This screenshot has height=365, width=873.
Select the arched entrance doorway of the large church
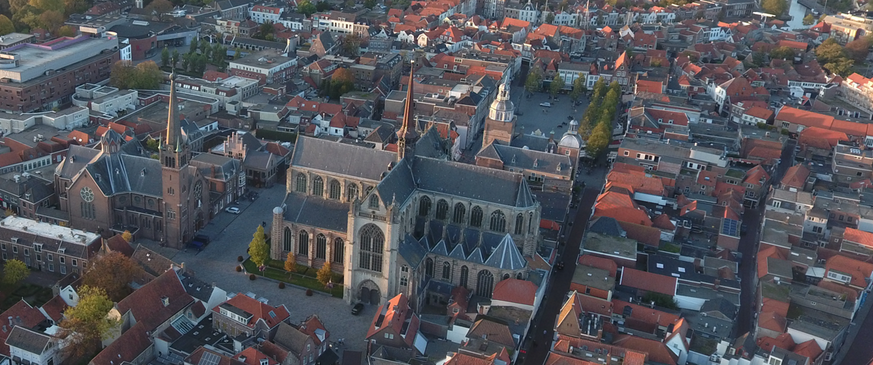(368, 292)
